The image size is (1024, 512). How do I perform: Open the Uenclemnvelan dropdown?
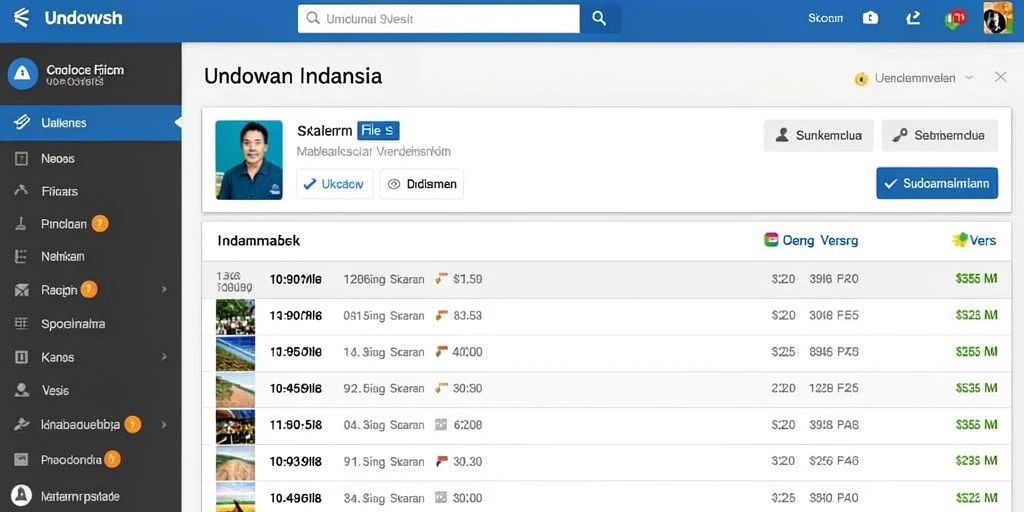point(914,78)
